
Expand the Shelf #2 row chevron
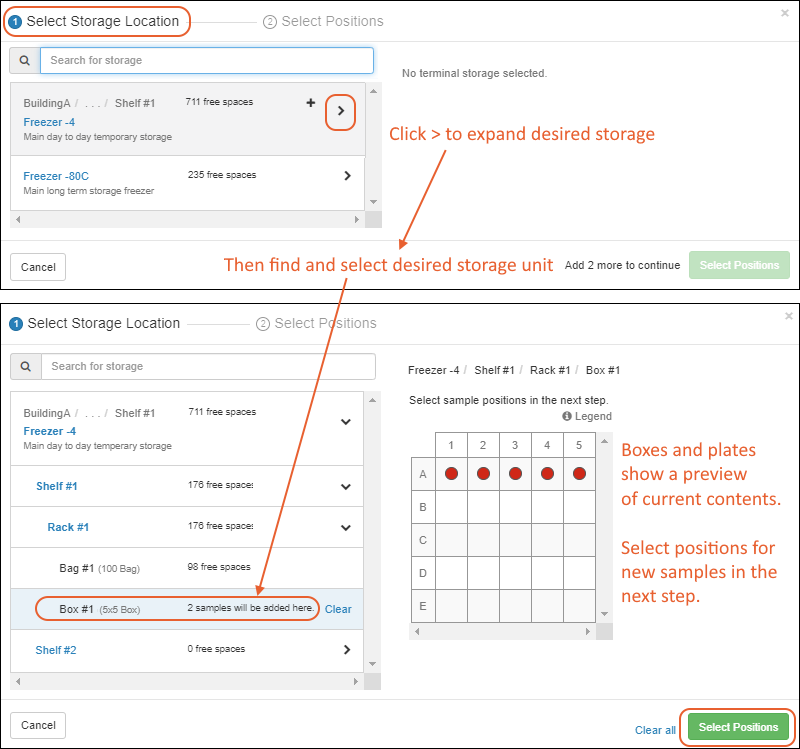[346, 650]
